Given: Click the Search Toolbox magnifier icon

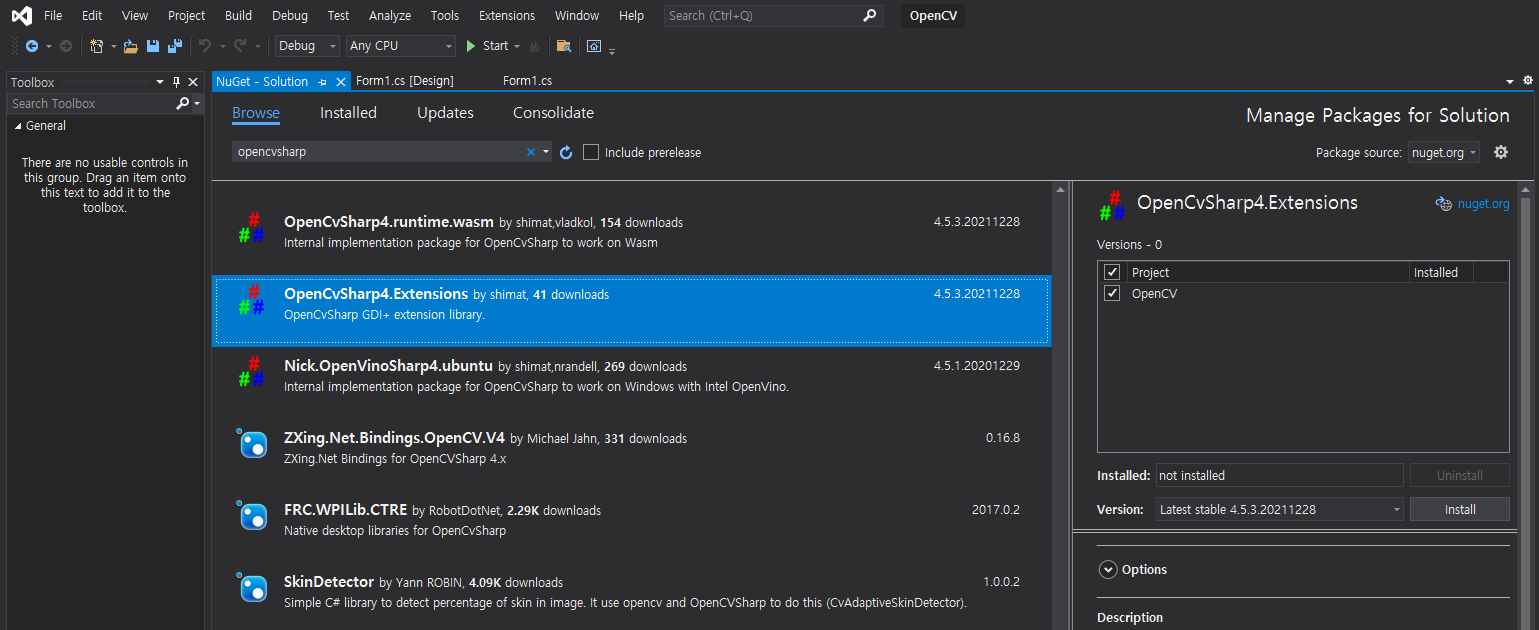Looking at the screenshot, I should (x=182, y=103).
